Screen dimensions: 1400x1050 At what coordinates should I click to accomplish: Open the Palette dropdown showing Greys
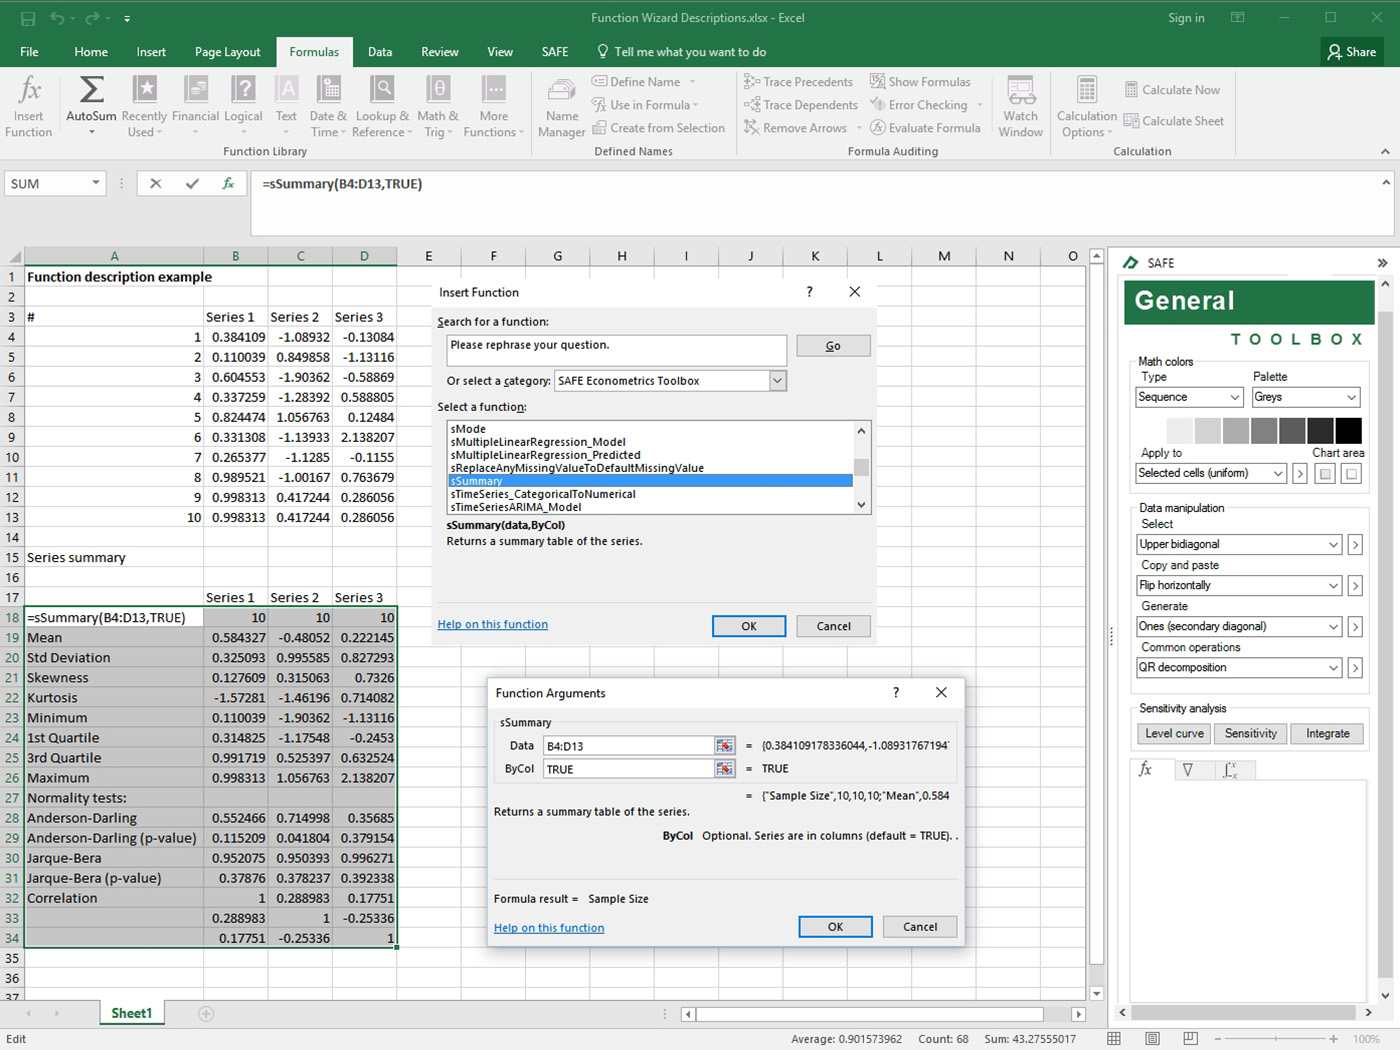1351,397
